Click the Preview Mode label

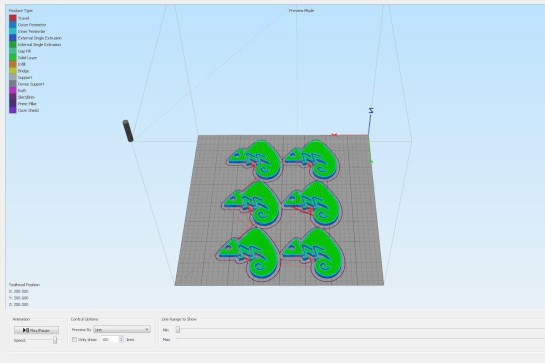coord(301,11)
